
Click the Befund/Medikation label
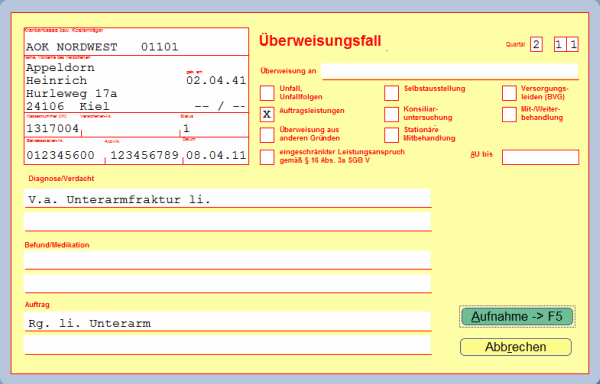[x=57, y=245]
